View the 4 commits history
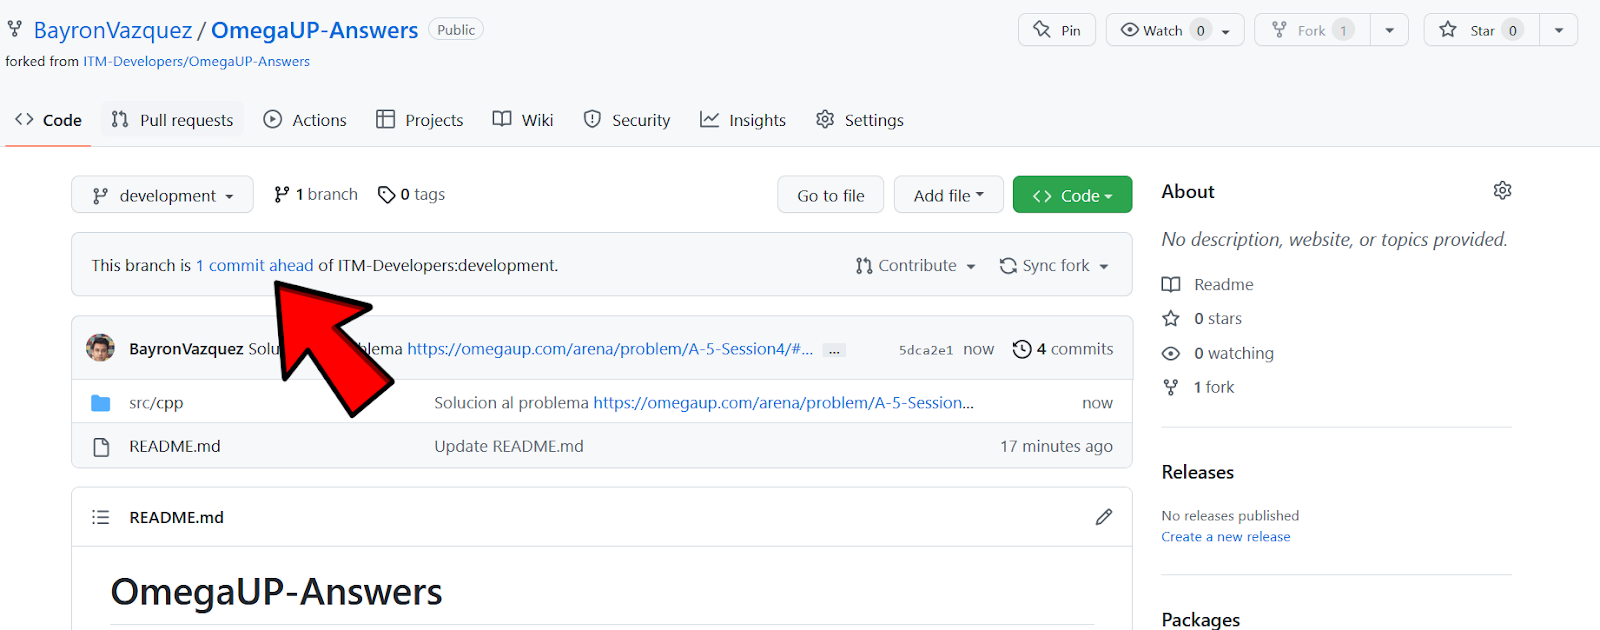 1063,349
